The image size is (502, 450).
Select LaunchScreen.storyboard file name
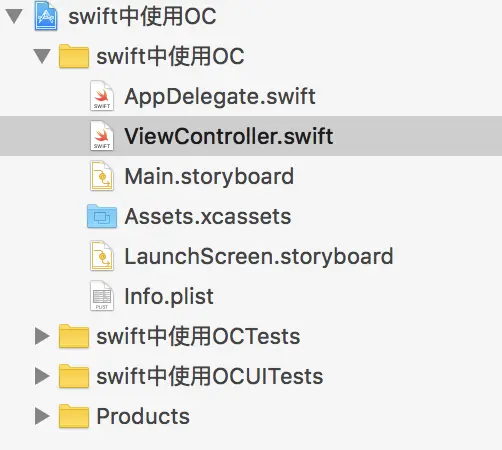[x=259, y=257]
